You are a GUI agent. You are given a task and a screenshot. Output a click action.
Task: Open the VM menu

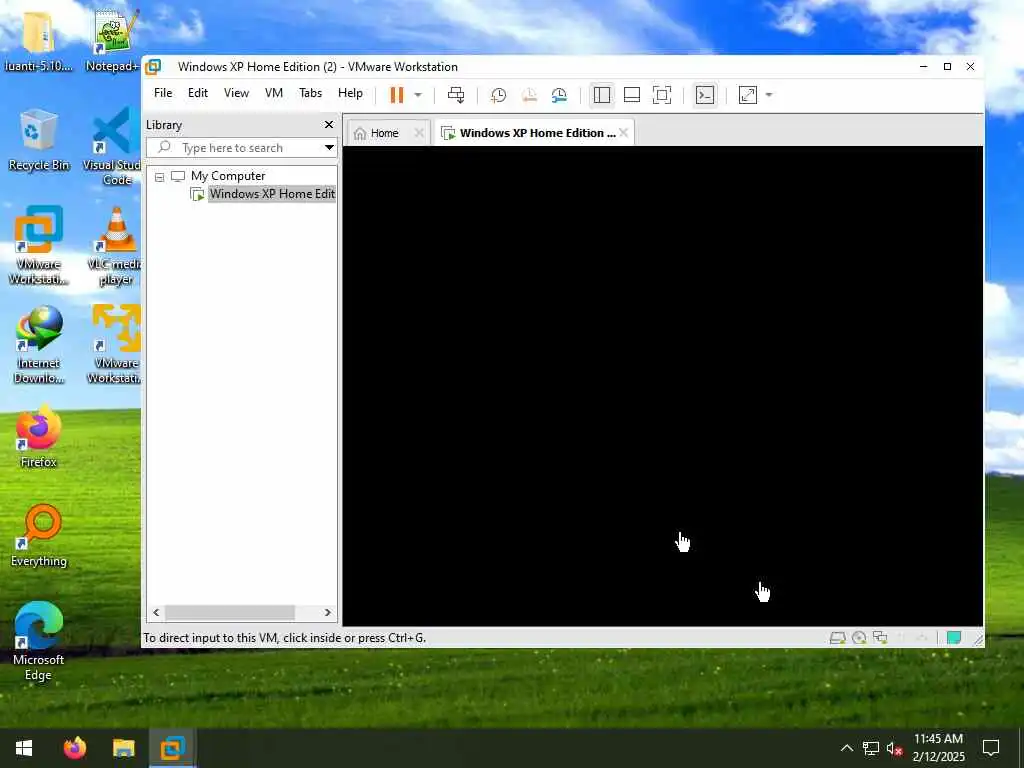coord(274,93)
